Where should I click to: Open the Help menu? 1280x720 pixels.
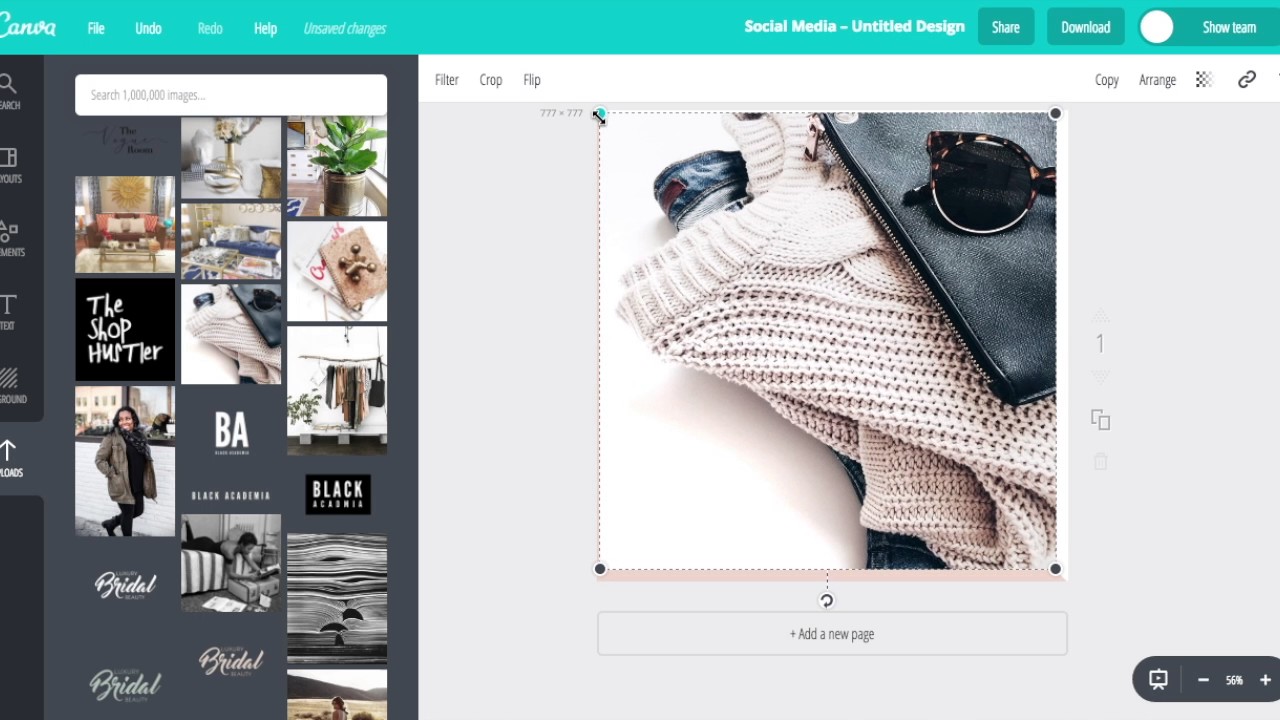click(x=265, y=28)
